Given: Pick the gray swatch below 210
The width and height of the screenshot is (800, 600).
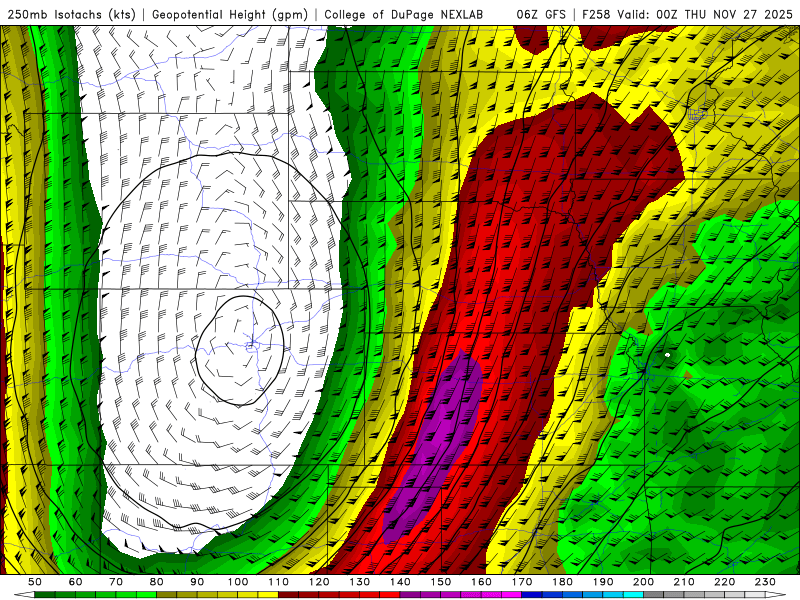Looking at the screenshot, I should pyautogui.click(x=694, y=595).
